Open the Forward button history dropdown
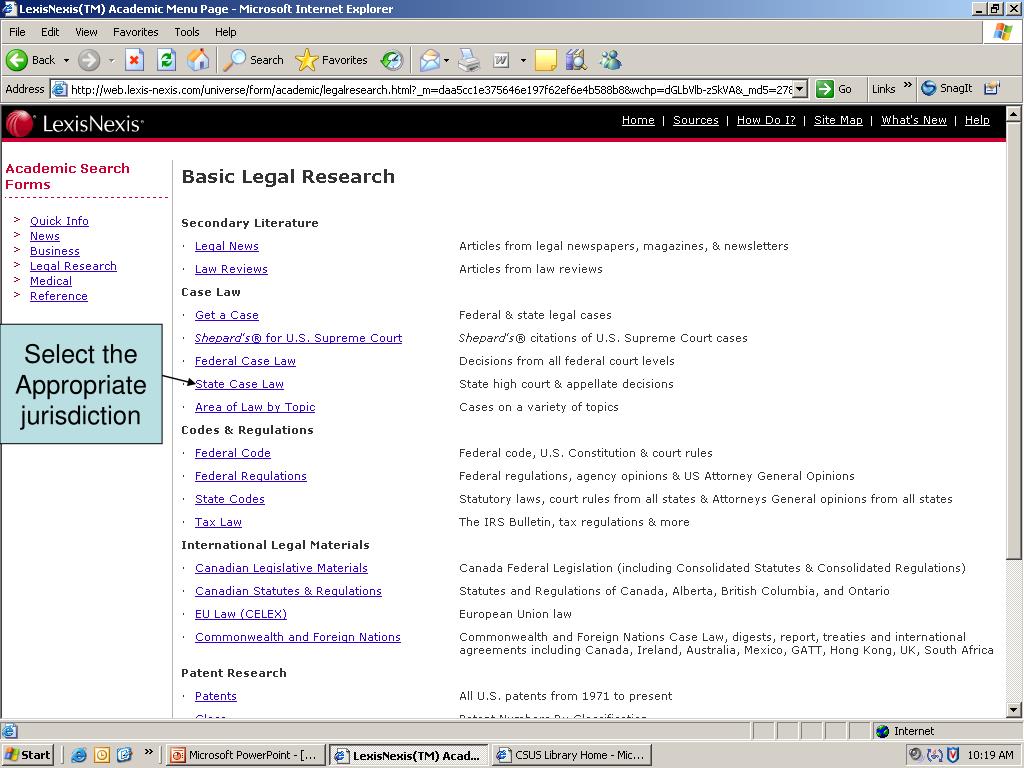The height and width of the screenshot is (768, 1024). point(111,60)
